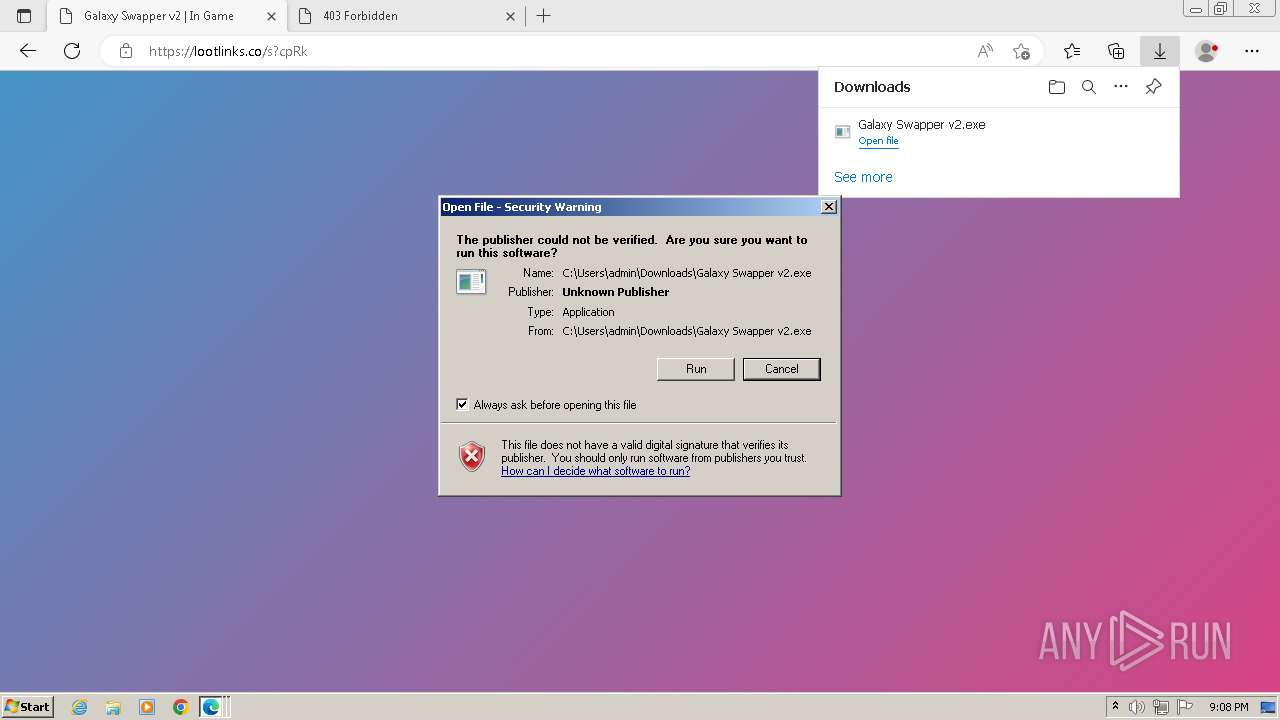Screen dimensions: 1280x720
Task: Click Open file link for download
Action: [x=878, y=141]
